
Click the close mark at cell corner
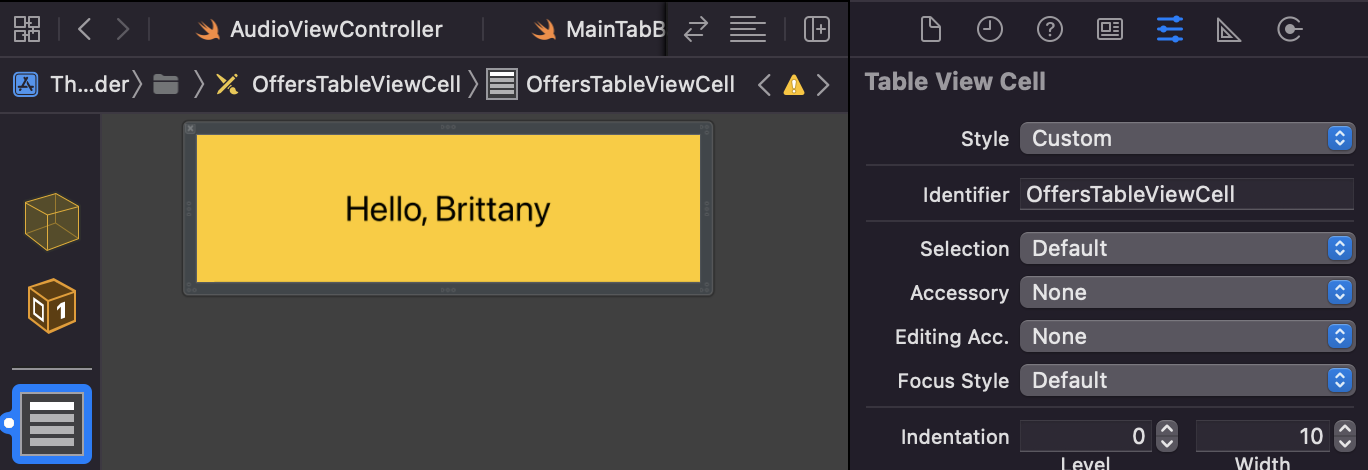click(x=190, y=128)
